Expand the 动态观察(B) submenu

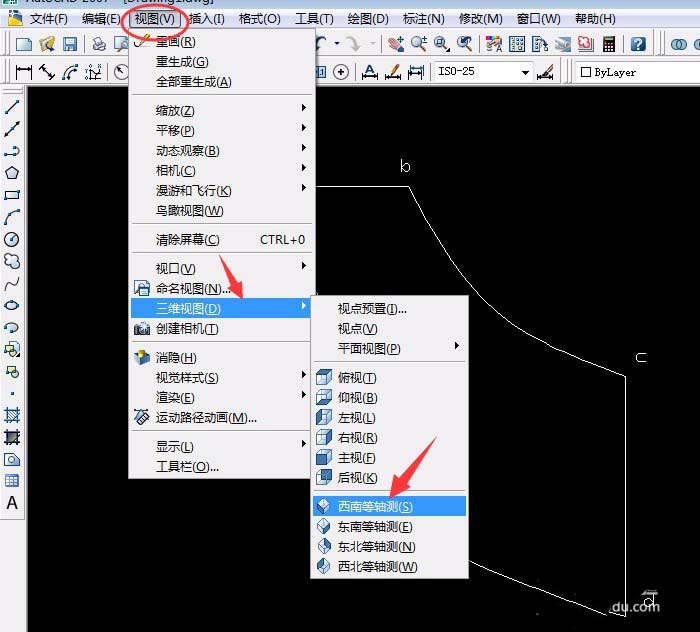coord(221,150)
